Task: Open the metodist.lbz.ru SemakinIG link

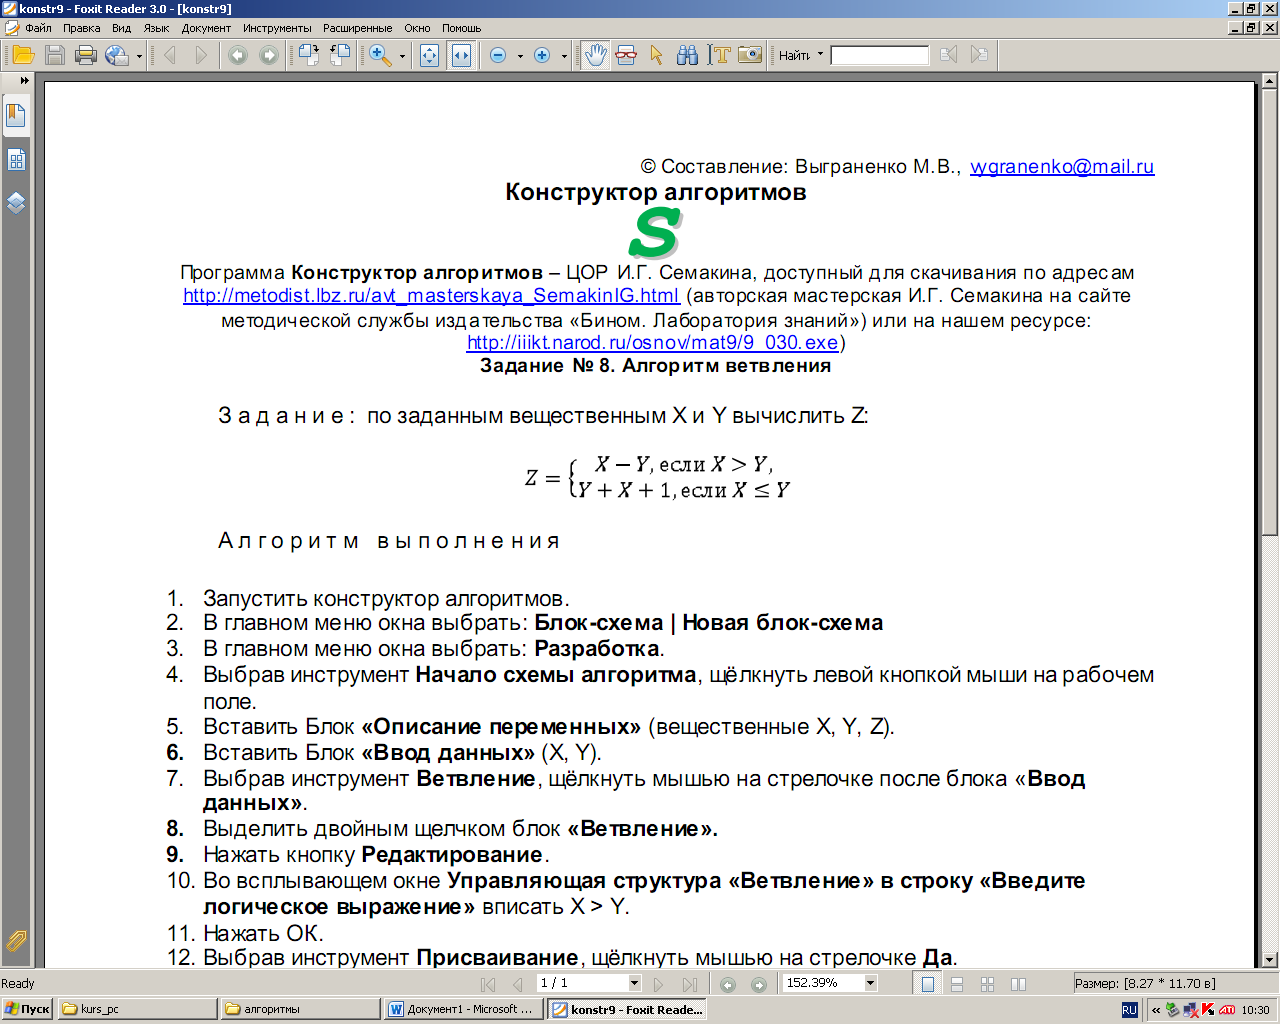Action: pos(431,296)
